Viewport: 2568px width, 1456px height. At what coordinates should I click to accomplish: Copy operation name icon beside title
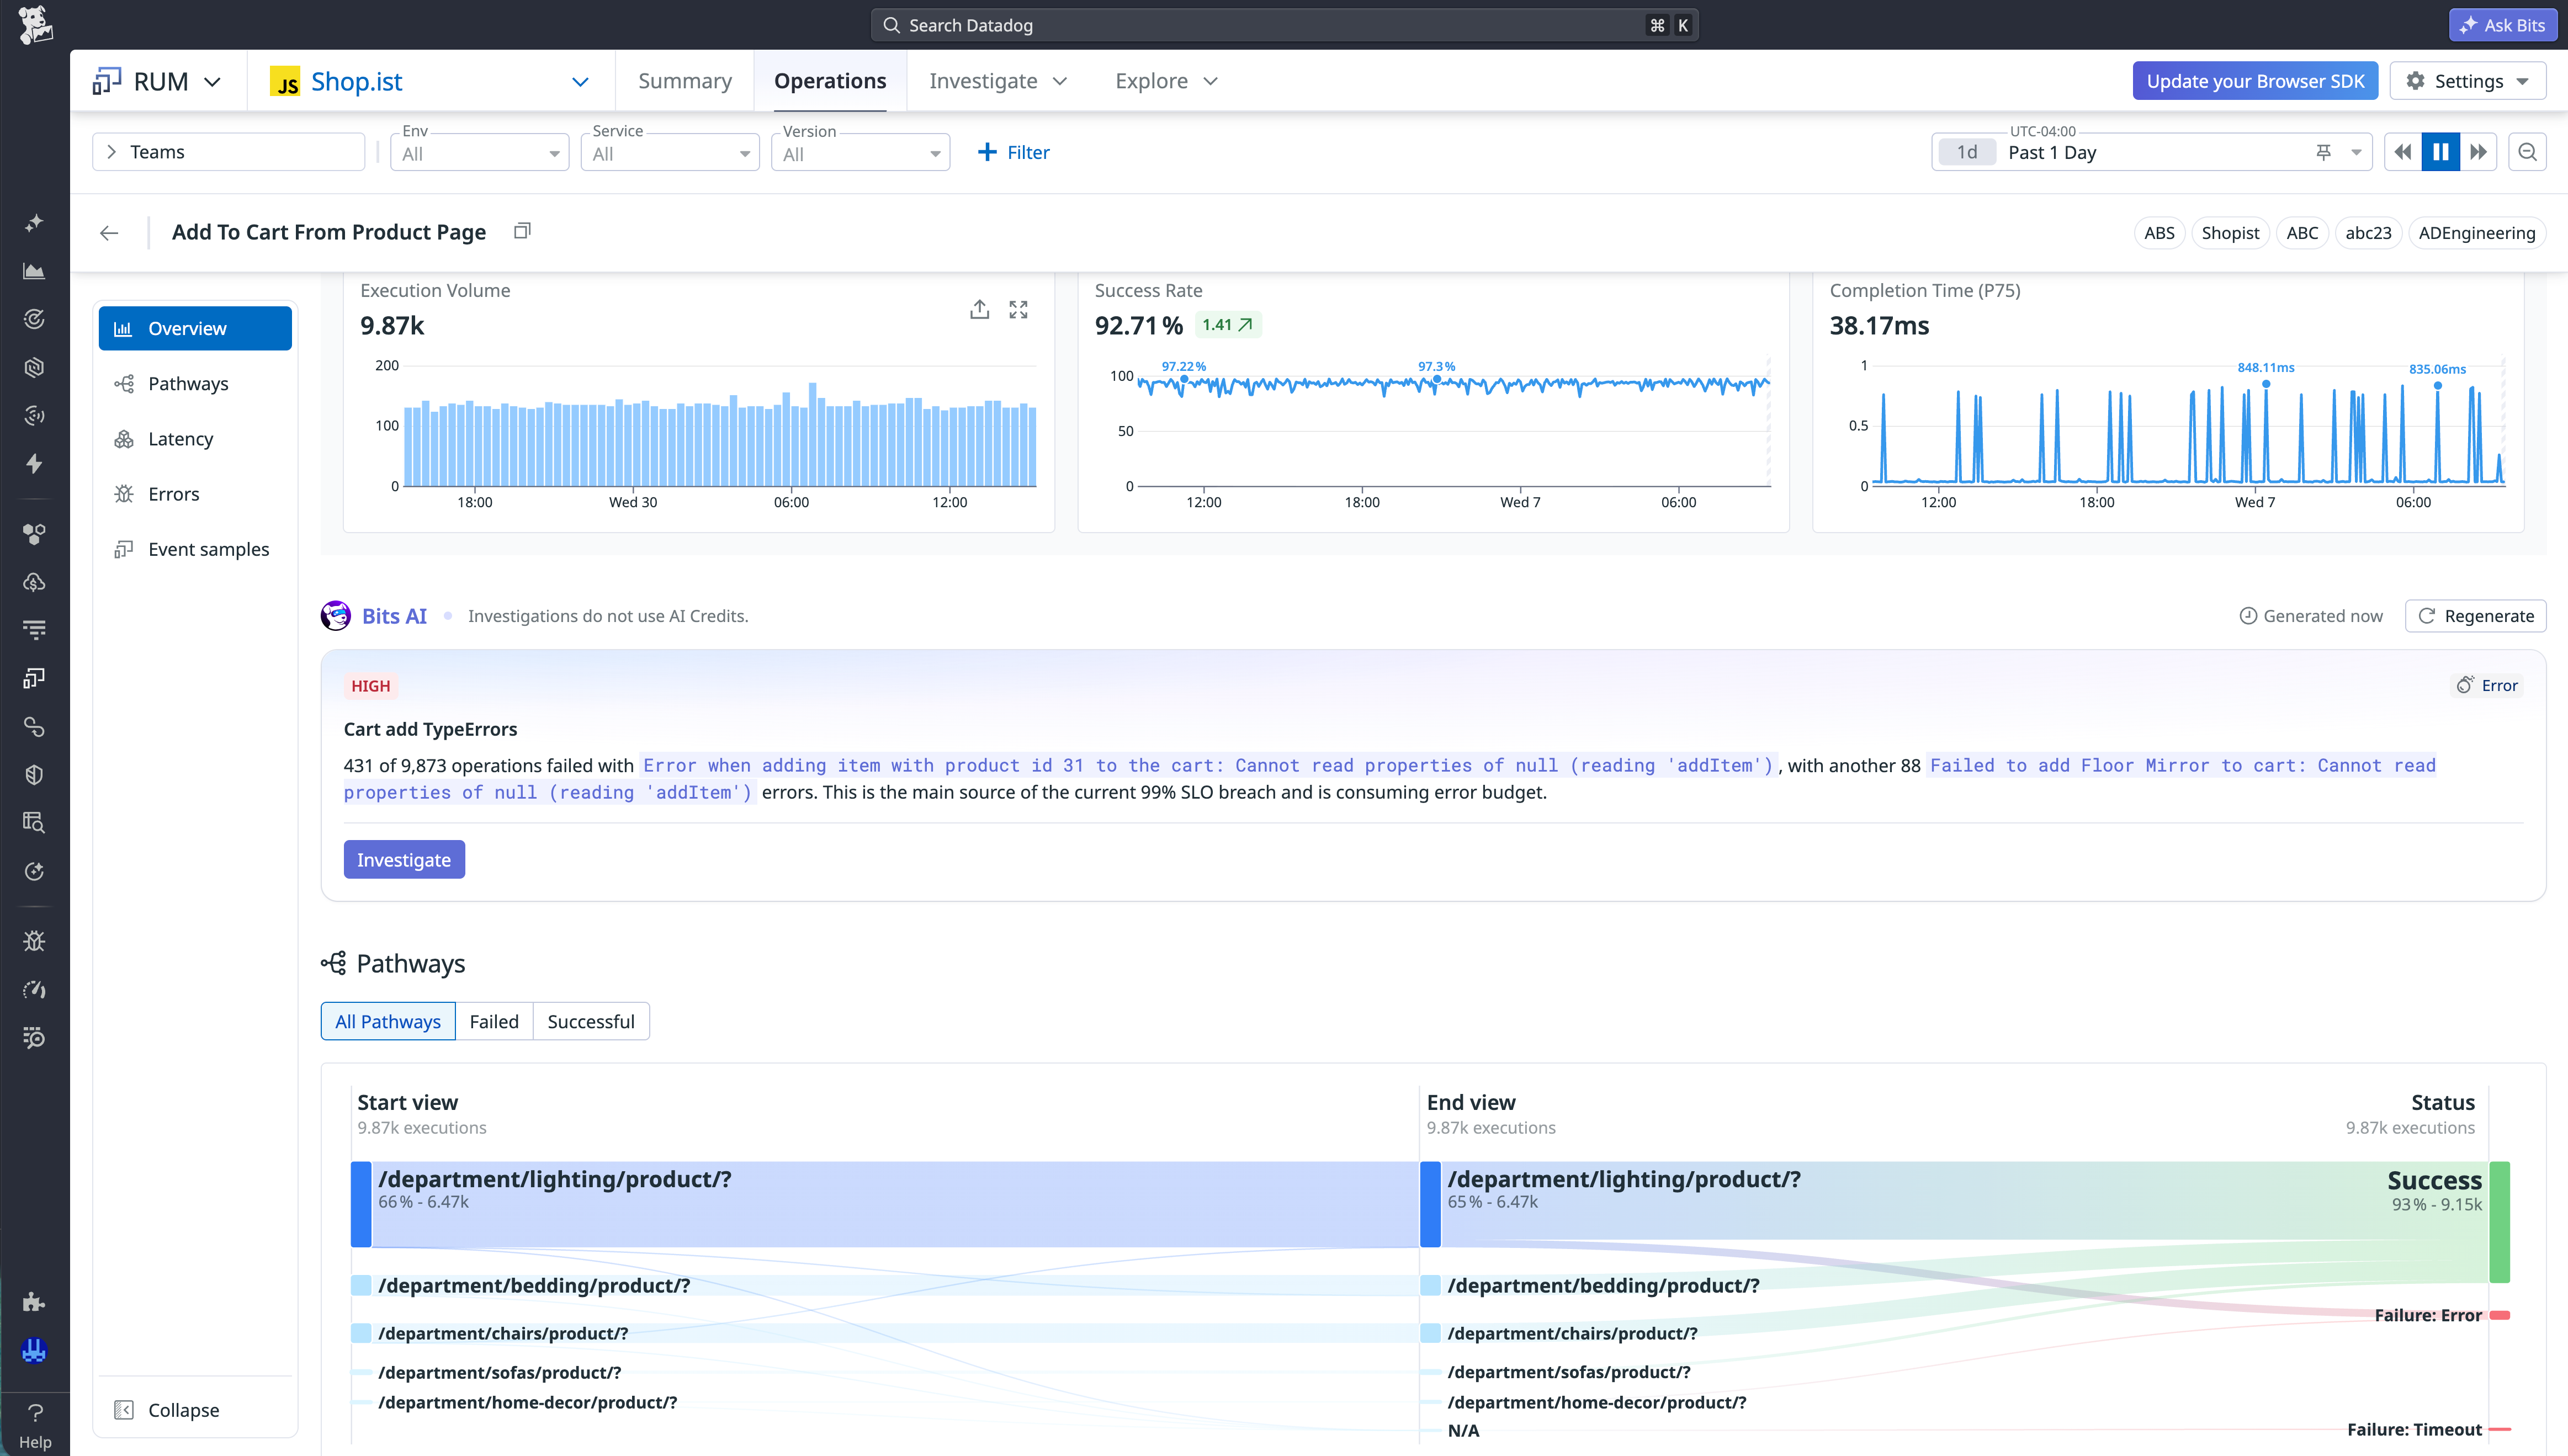522,231
